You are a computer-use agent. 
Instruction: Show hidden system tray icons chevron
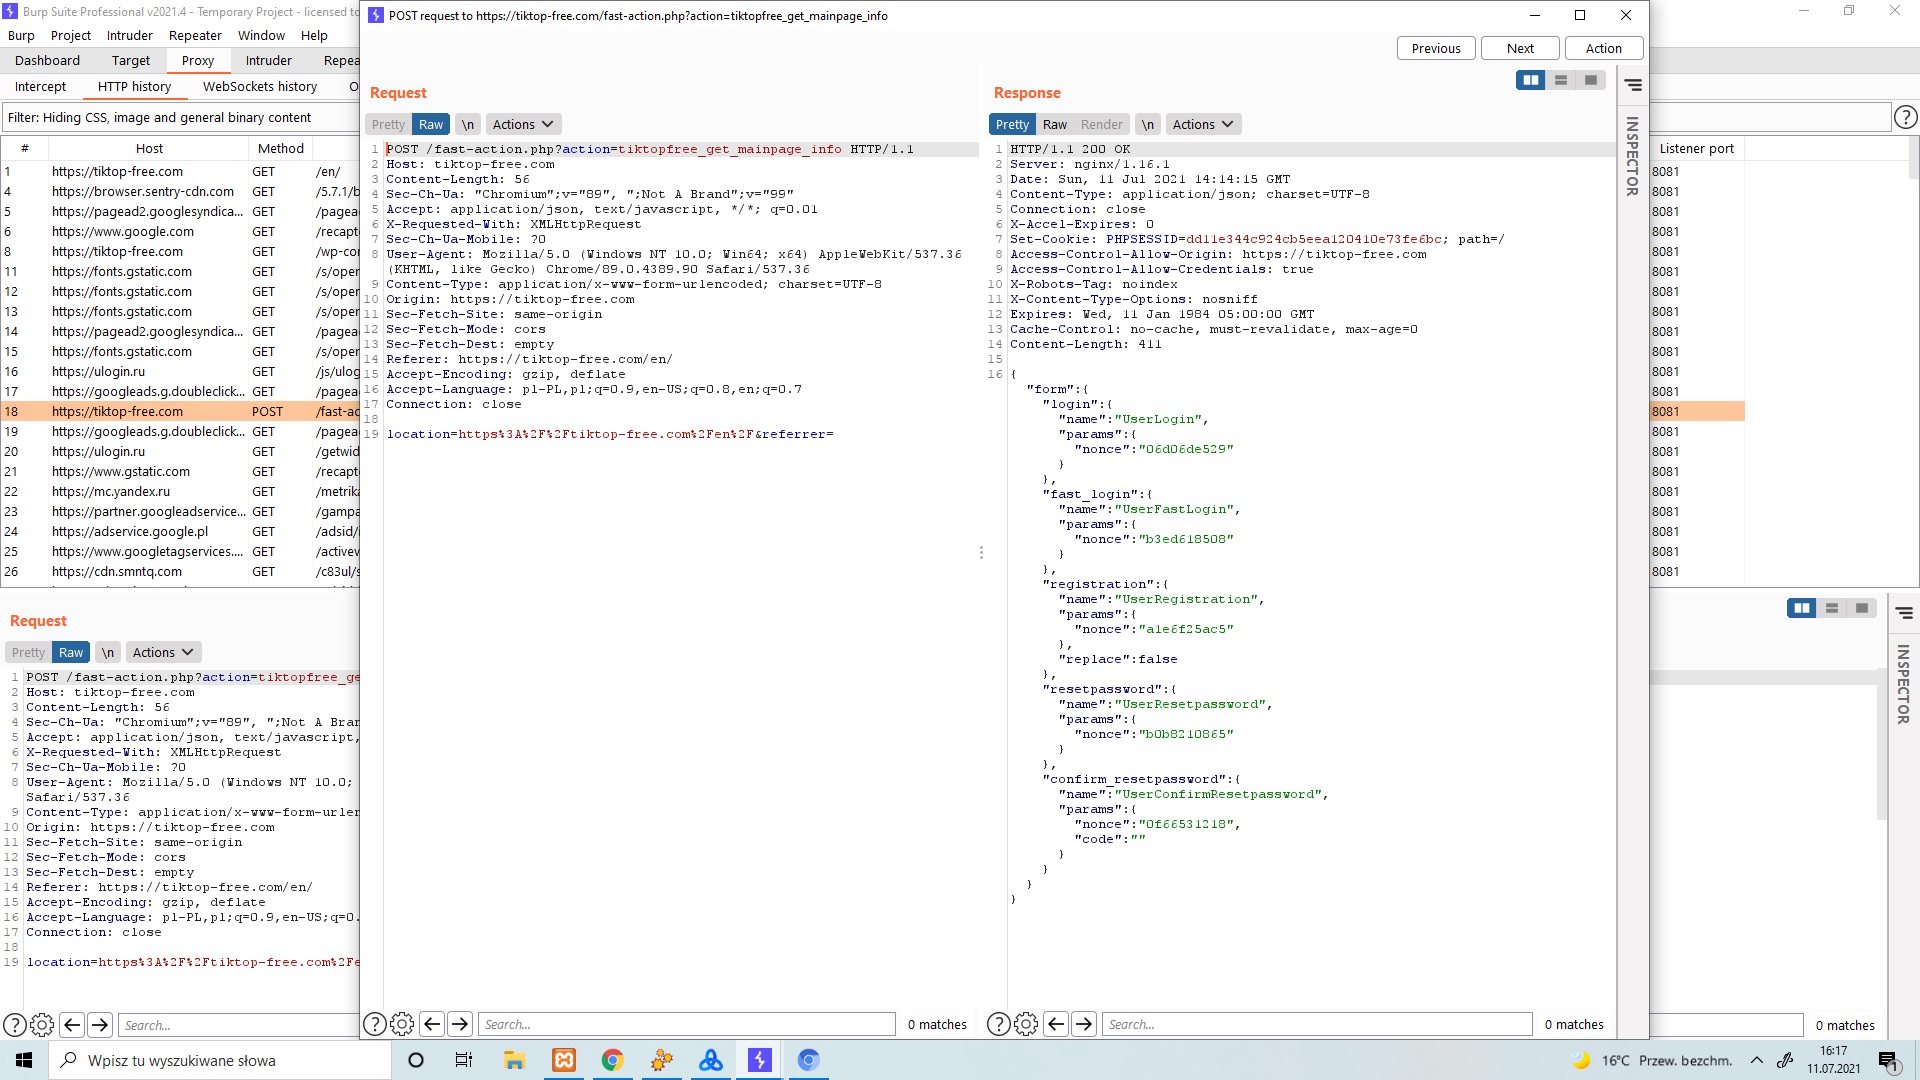point(1757,1060)
